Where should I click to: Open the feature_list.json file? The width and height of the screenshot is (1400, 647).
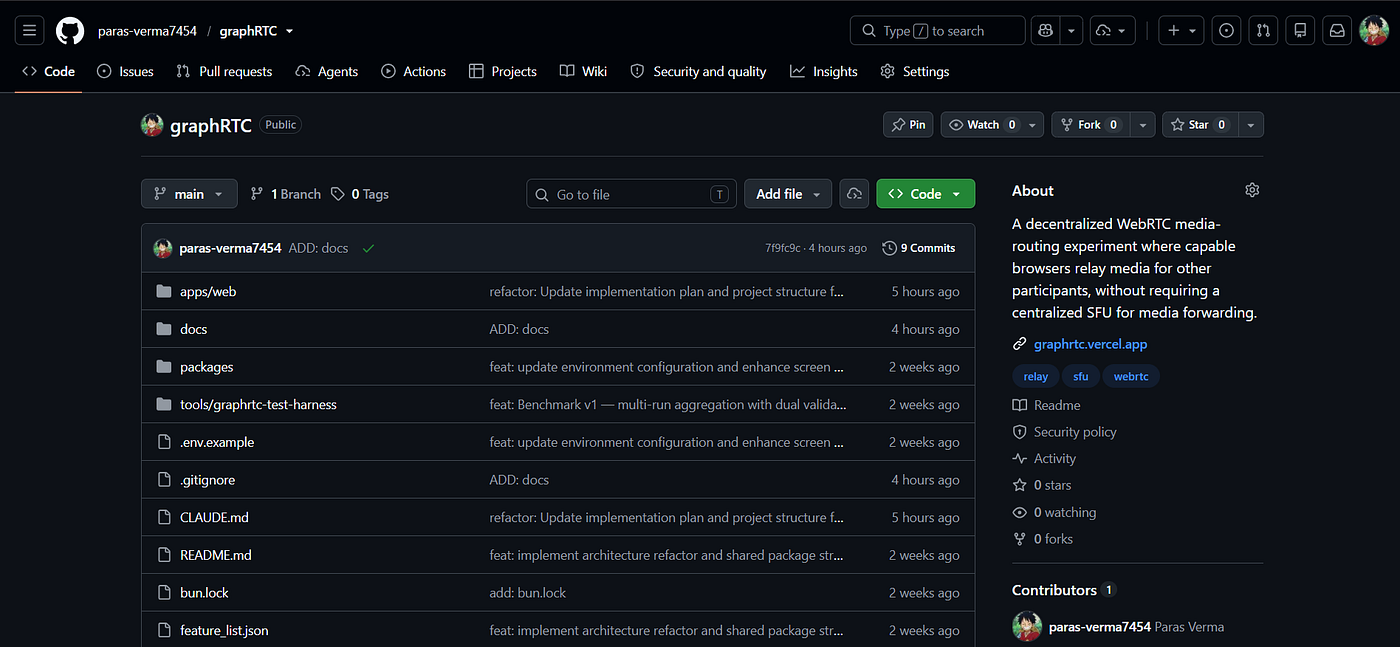224,631
